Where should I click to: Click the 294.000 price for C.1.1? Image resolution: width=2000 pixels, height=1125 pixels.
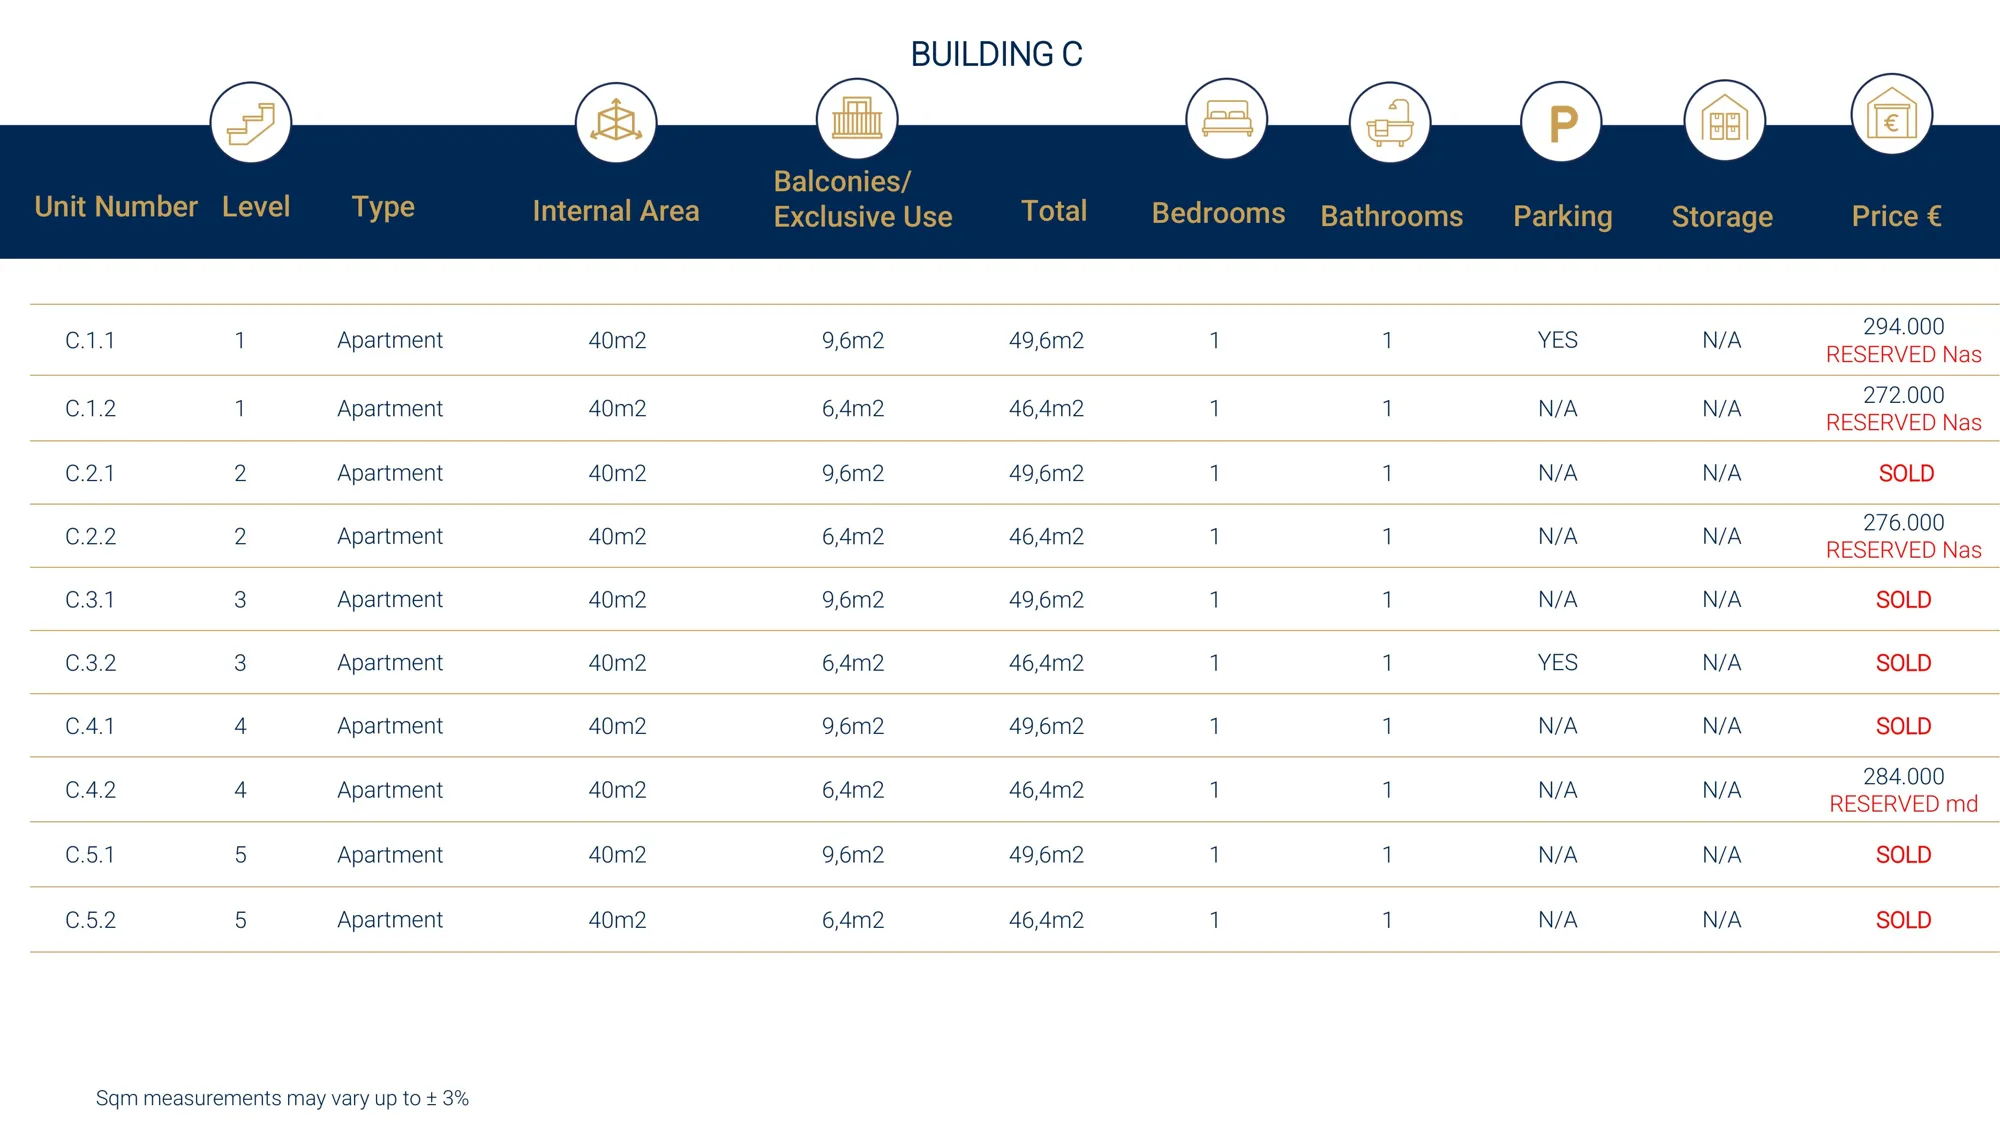(1904, 326)
